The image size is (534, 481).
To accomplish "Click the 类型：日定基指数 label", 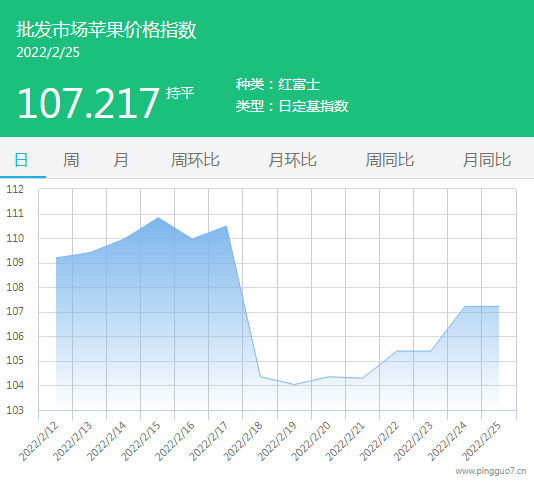I will click(292, 106).
